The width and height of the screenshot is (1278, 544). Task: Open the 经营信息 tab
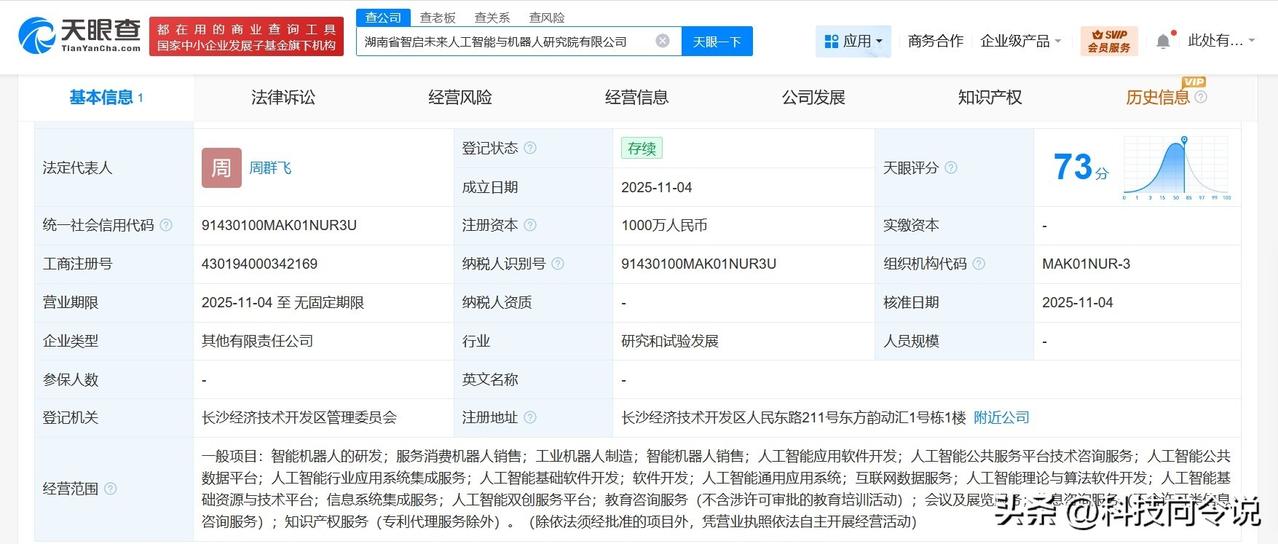[x=637, y=97]
